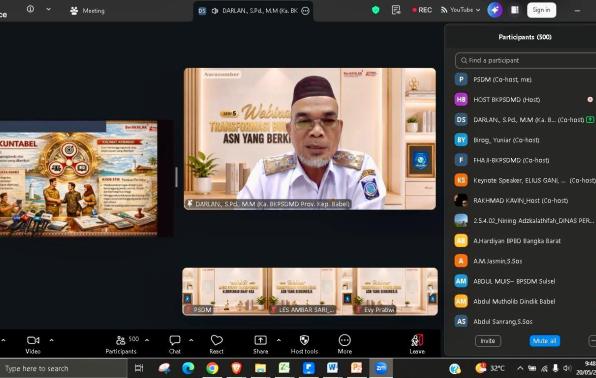This screenshot has width=596, height=378.
Task: Open PowerPoint from taskbar
Action: (357, 368)
